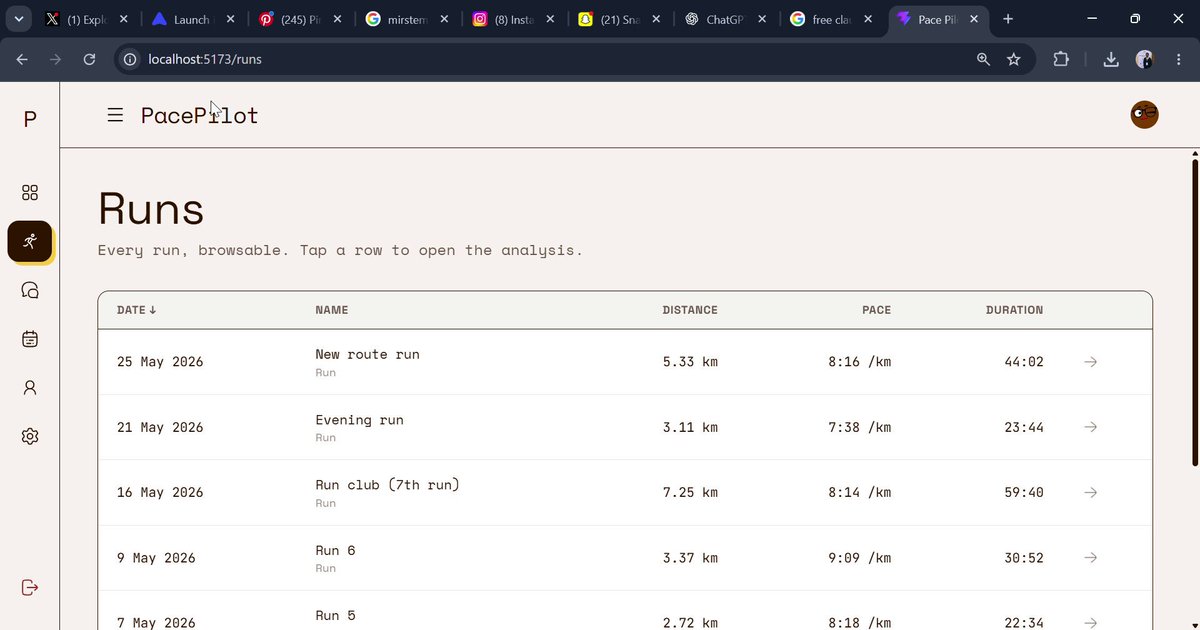Switch to the ChatGPT browser tab

(x=726, y=19)
